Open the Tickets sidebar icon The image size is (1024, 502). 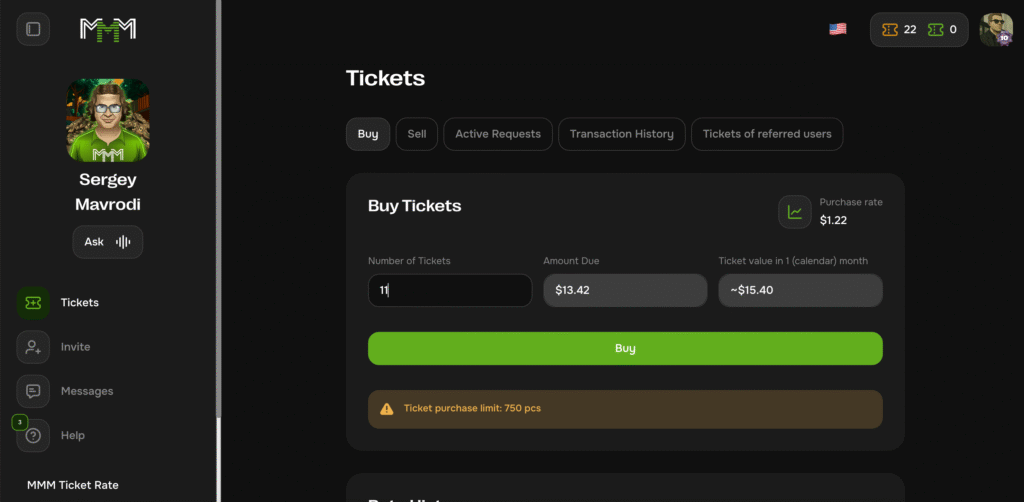(33, 303)
